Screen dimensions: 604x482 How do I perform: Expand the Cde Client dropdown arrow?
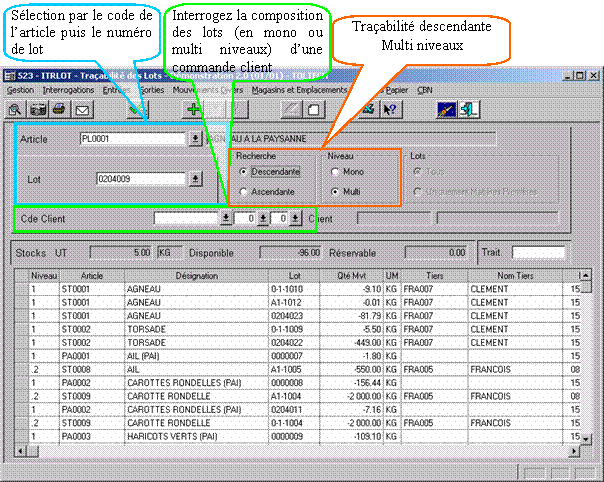coord(226,217)
